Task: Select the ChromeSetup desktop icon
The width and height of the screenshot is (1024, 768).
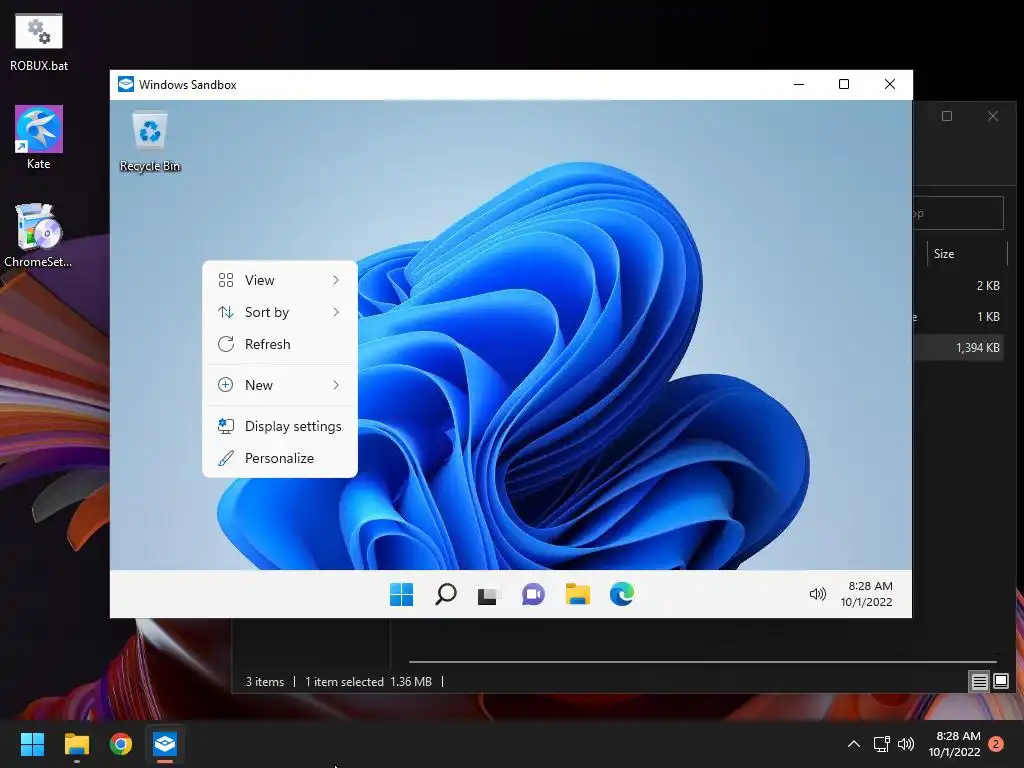Action: coord(38,236)
